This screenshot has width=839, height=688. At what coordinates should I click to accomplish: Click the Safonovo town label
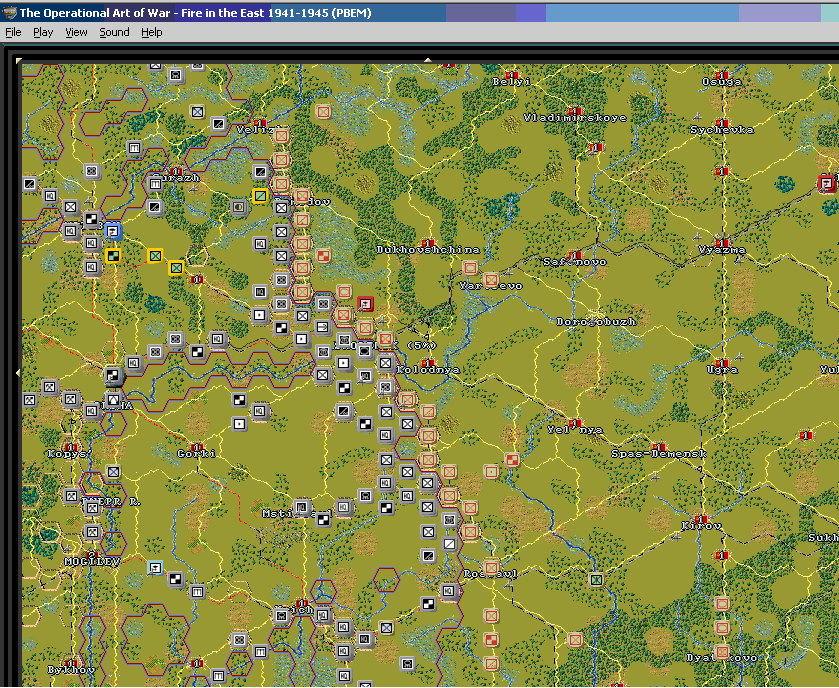click(x=575, y=262)
